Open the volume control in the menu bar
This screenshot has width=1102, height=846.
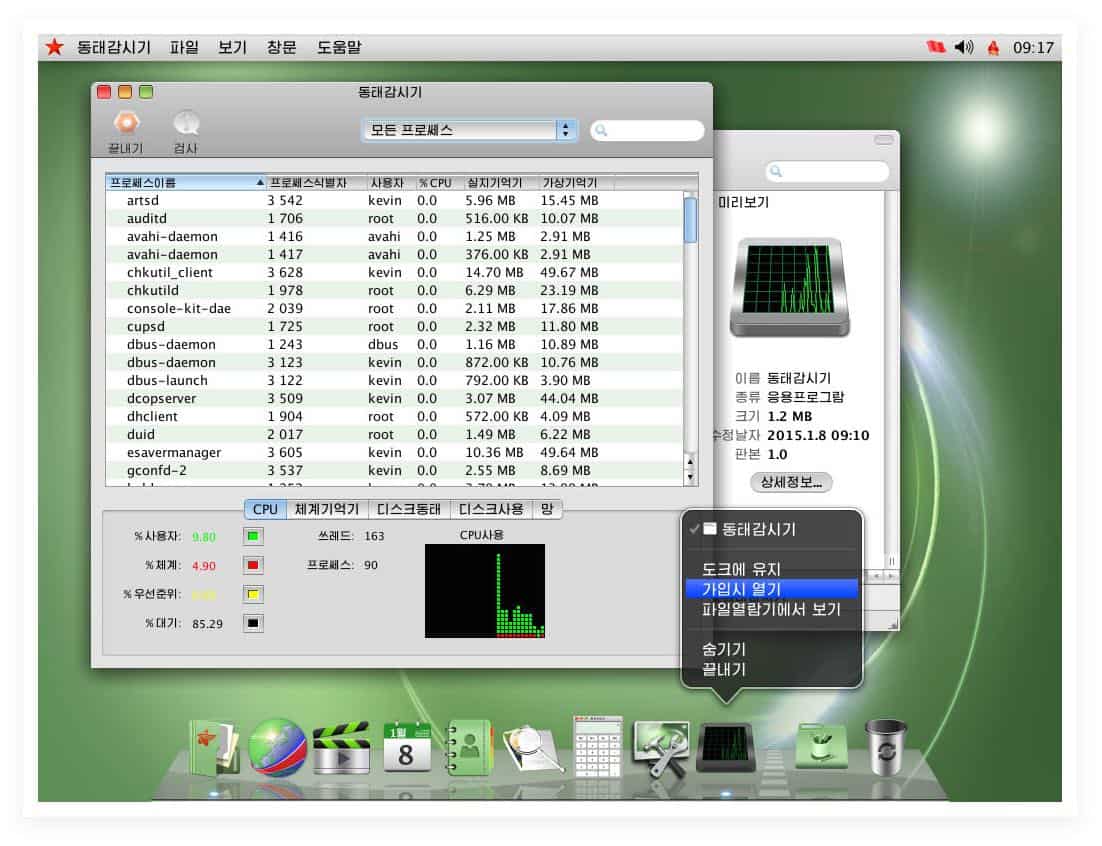point(964,47)
